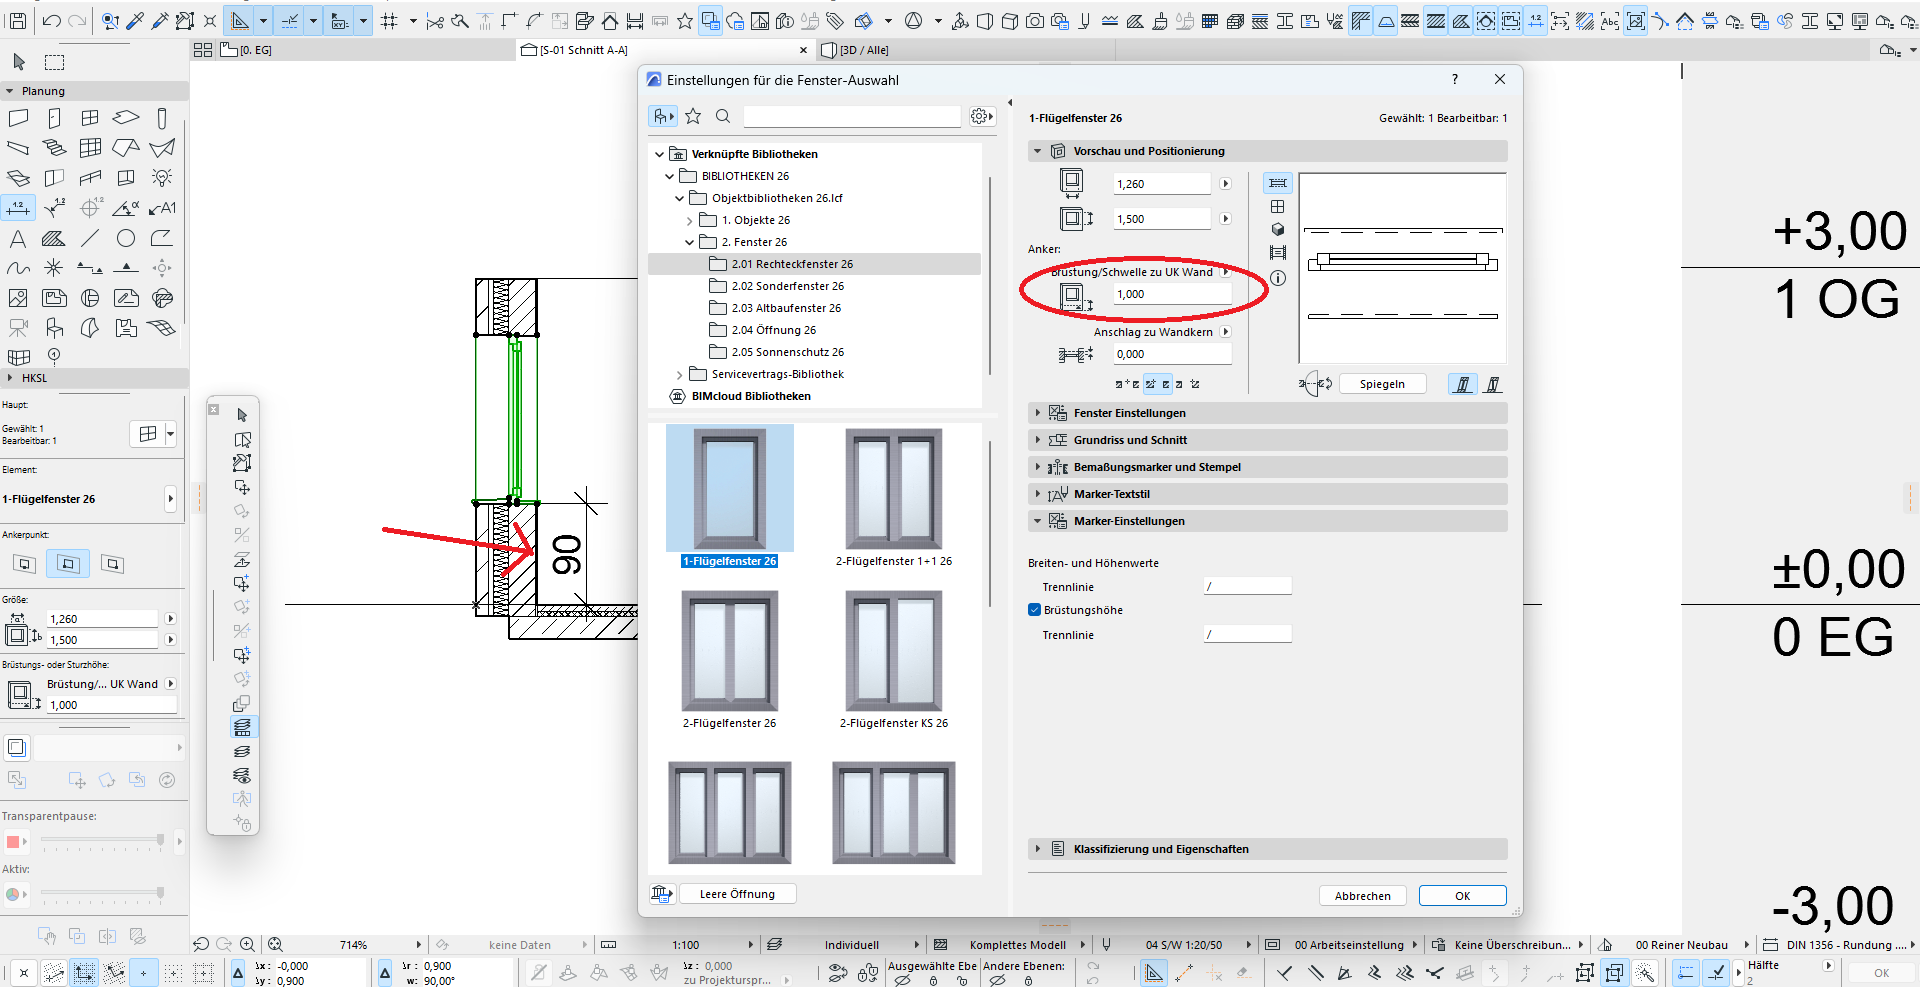Expand Klassifizierung und Eigenschaften section
Viewport: 1920px width, 987px height.
[x=1038, y=849]
